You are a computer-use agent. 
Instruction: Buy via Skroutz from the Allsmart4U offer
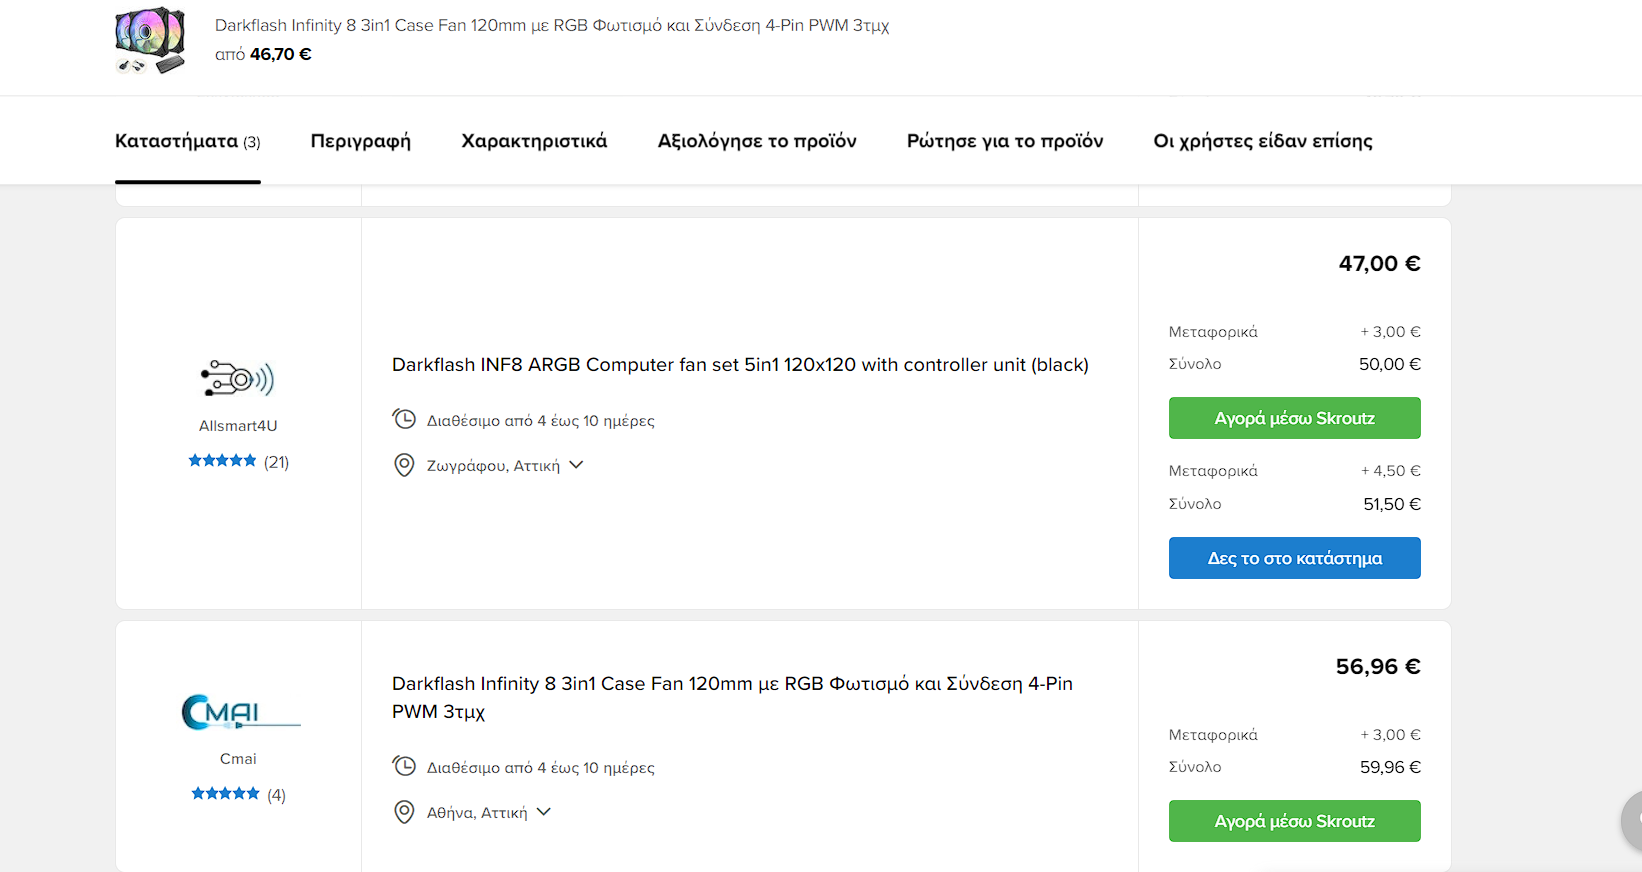(x=1294, y=418)
